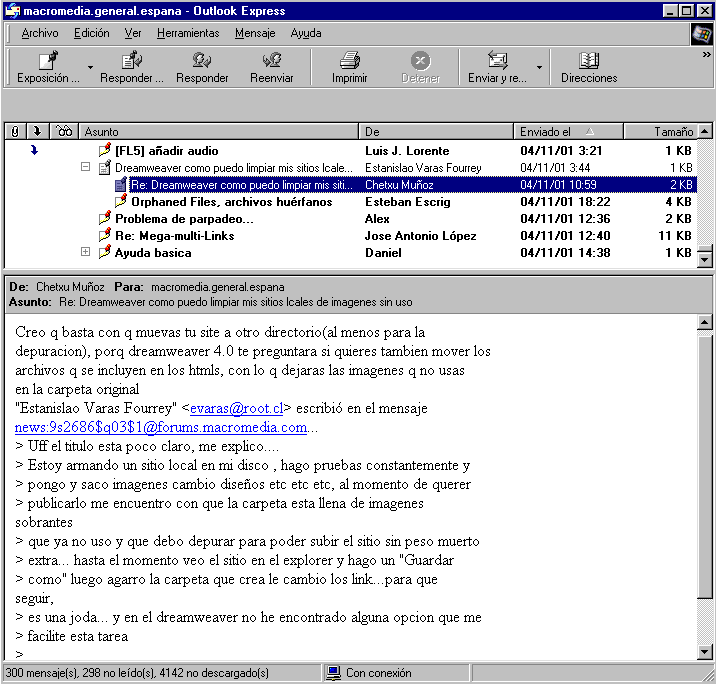Image resolution: width=716 pixels, height=684 pixels.
Task: Click the message list scrollbar thumb
Action: point(705,249)
